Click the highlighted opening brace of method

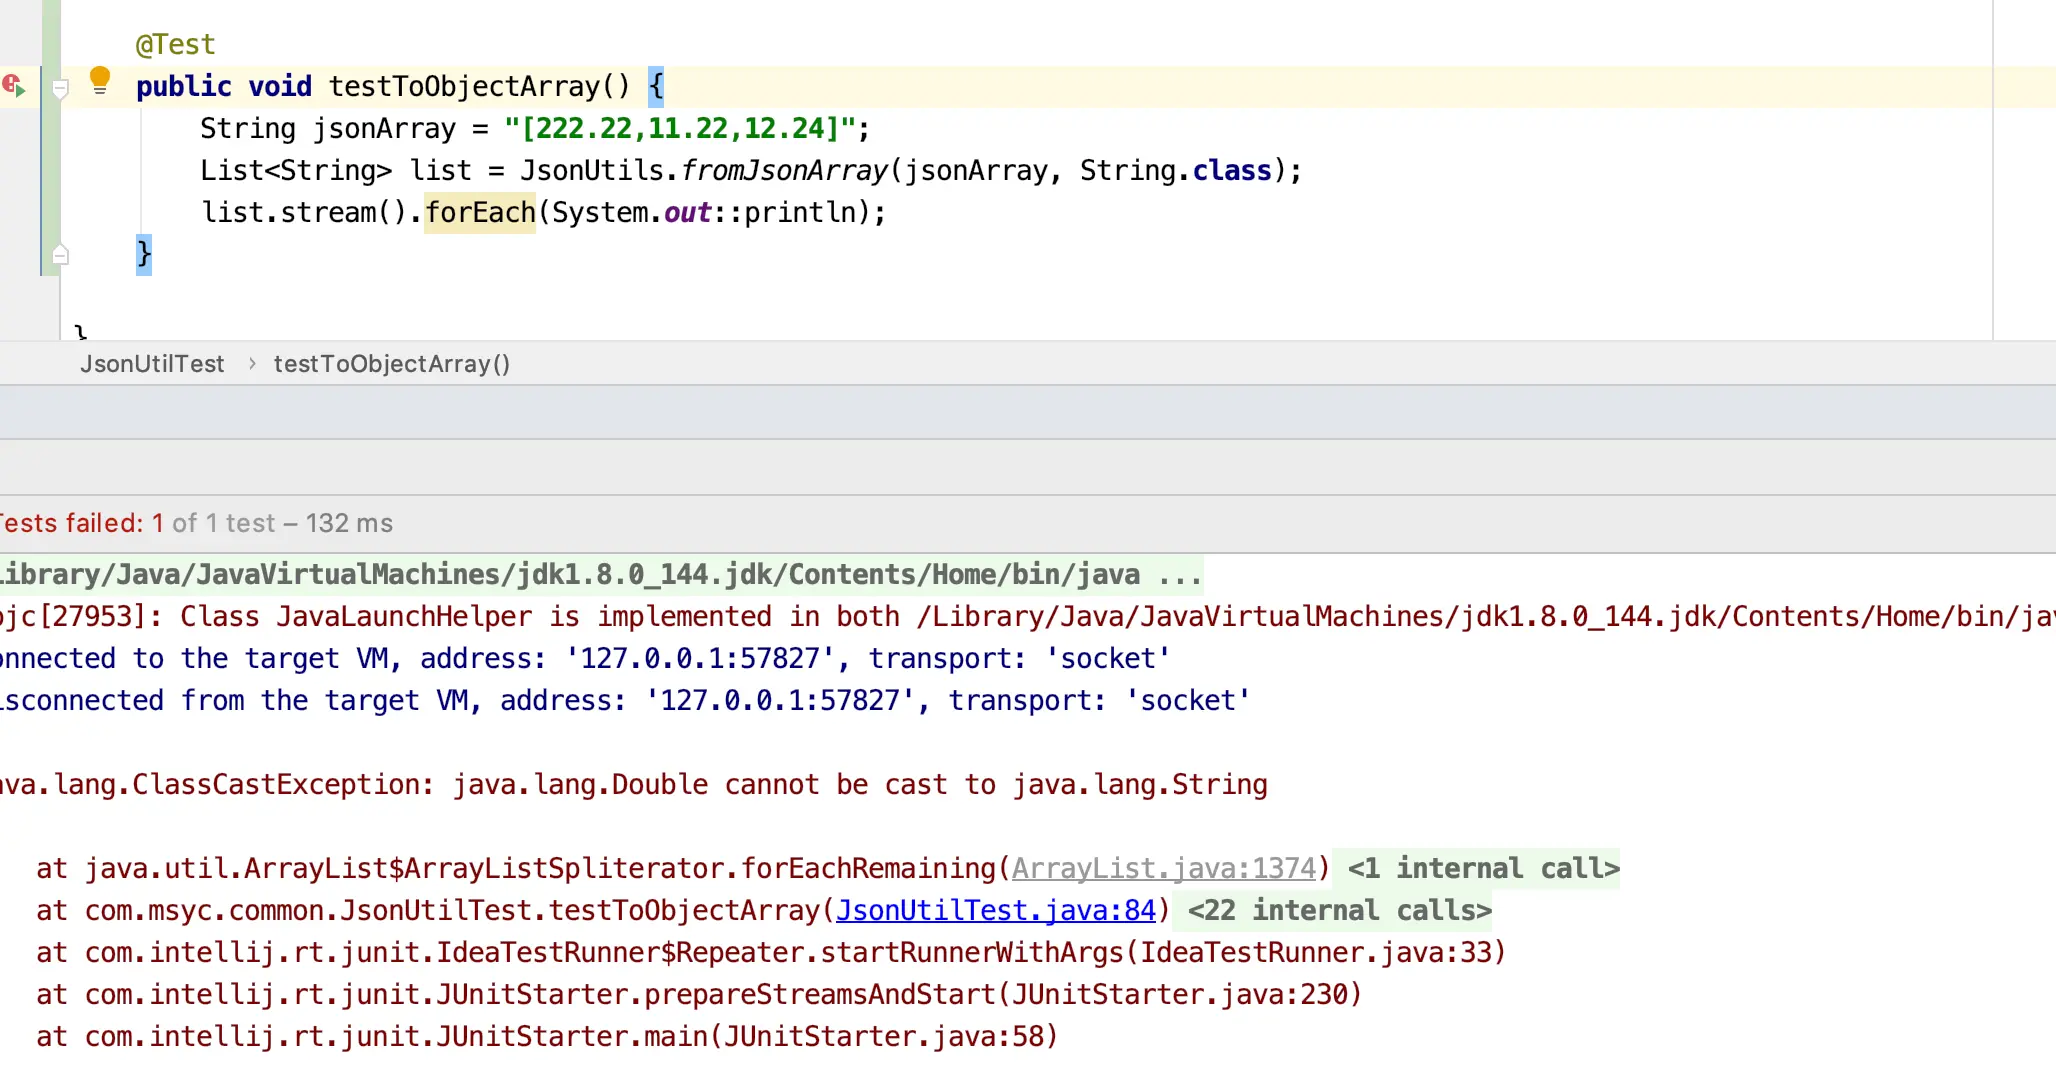656,86
